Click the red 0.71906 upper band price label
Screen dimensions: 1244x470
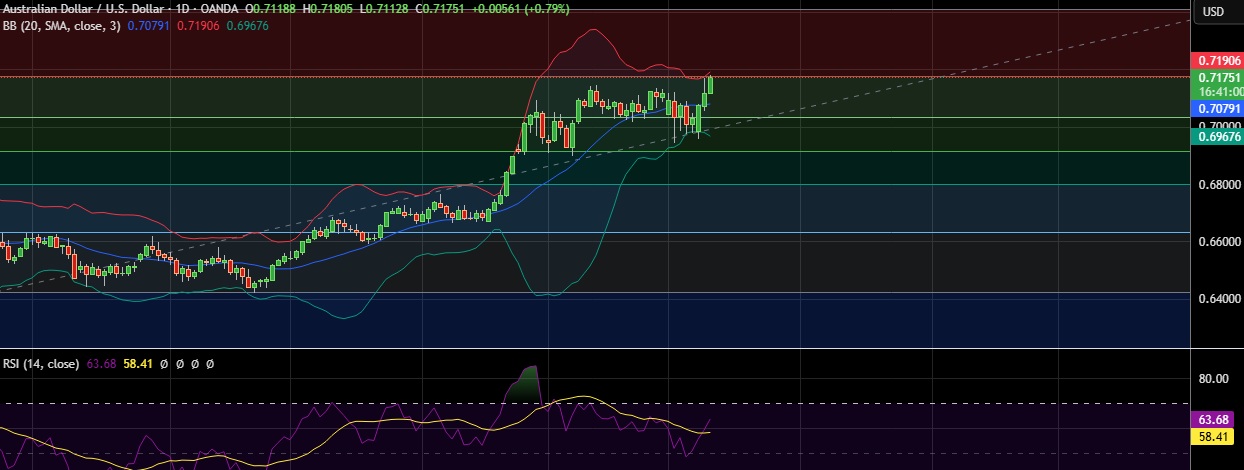pos(1218,61)
